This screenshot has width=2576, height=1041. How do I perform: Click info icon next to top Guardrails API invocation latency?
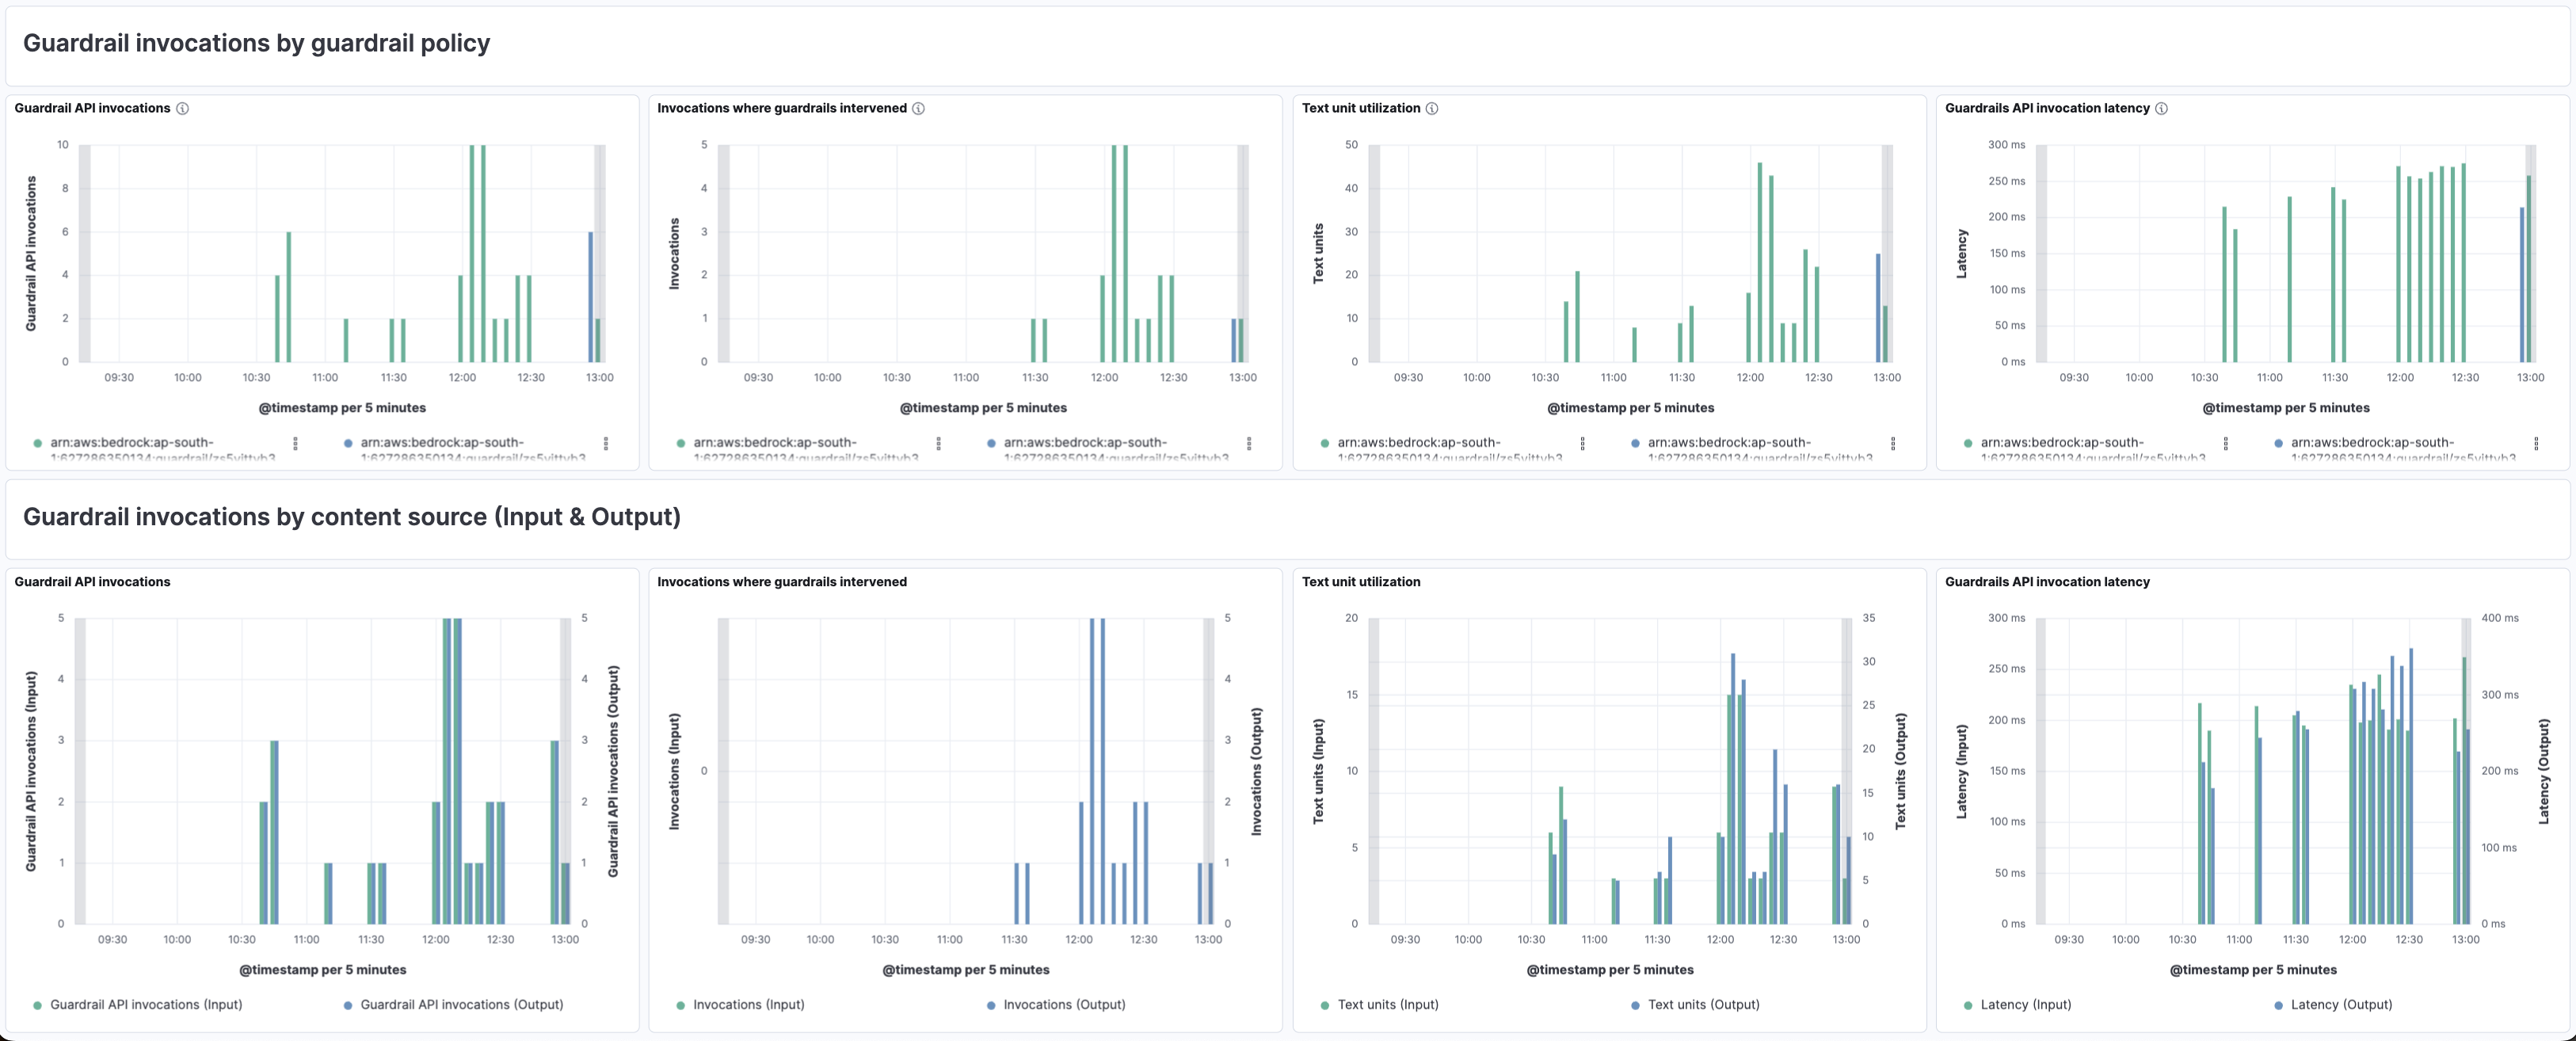click(x=2161, y=108)
